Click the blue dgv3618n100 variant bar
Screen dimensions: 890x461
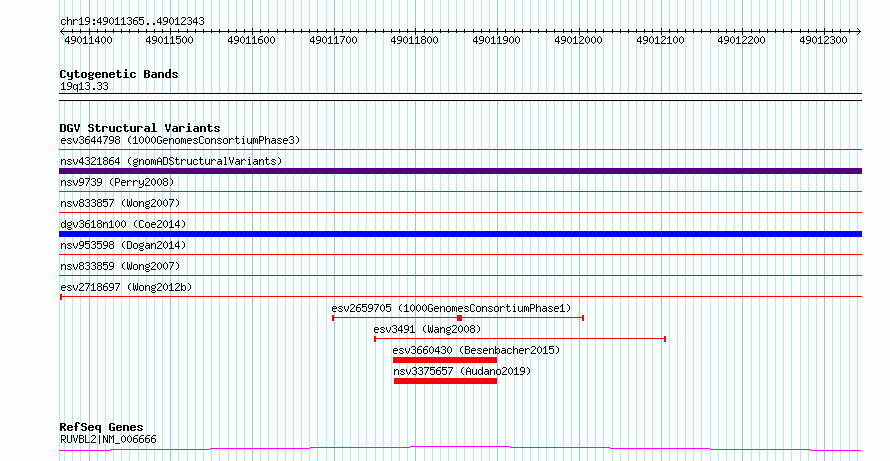pyautogui.click(x=460, y=234)
